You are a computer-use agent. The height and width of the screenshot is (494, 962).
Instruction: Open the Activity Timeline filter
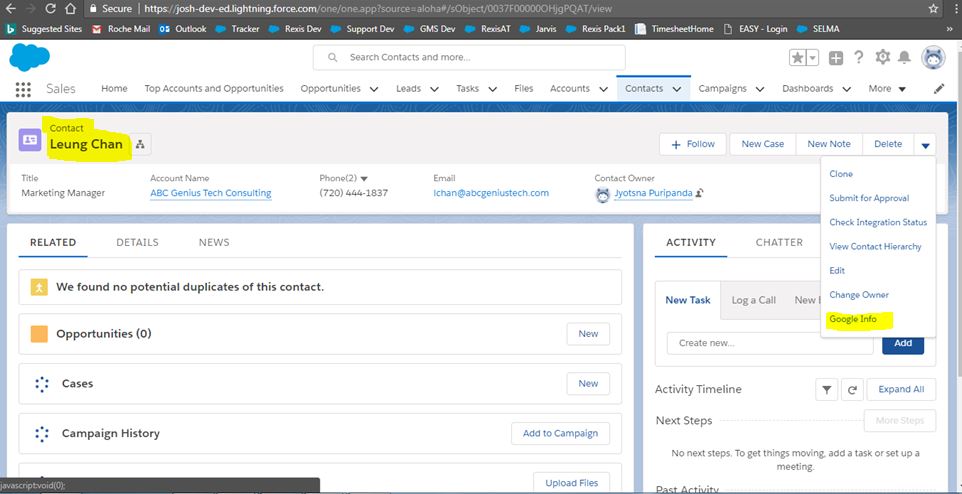click(827, 389)
